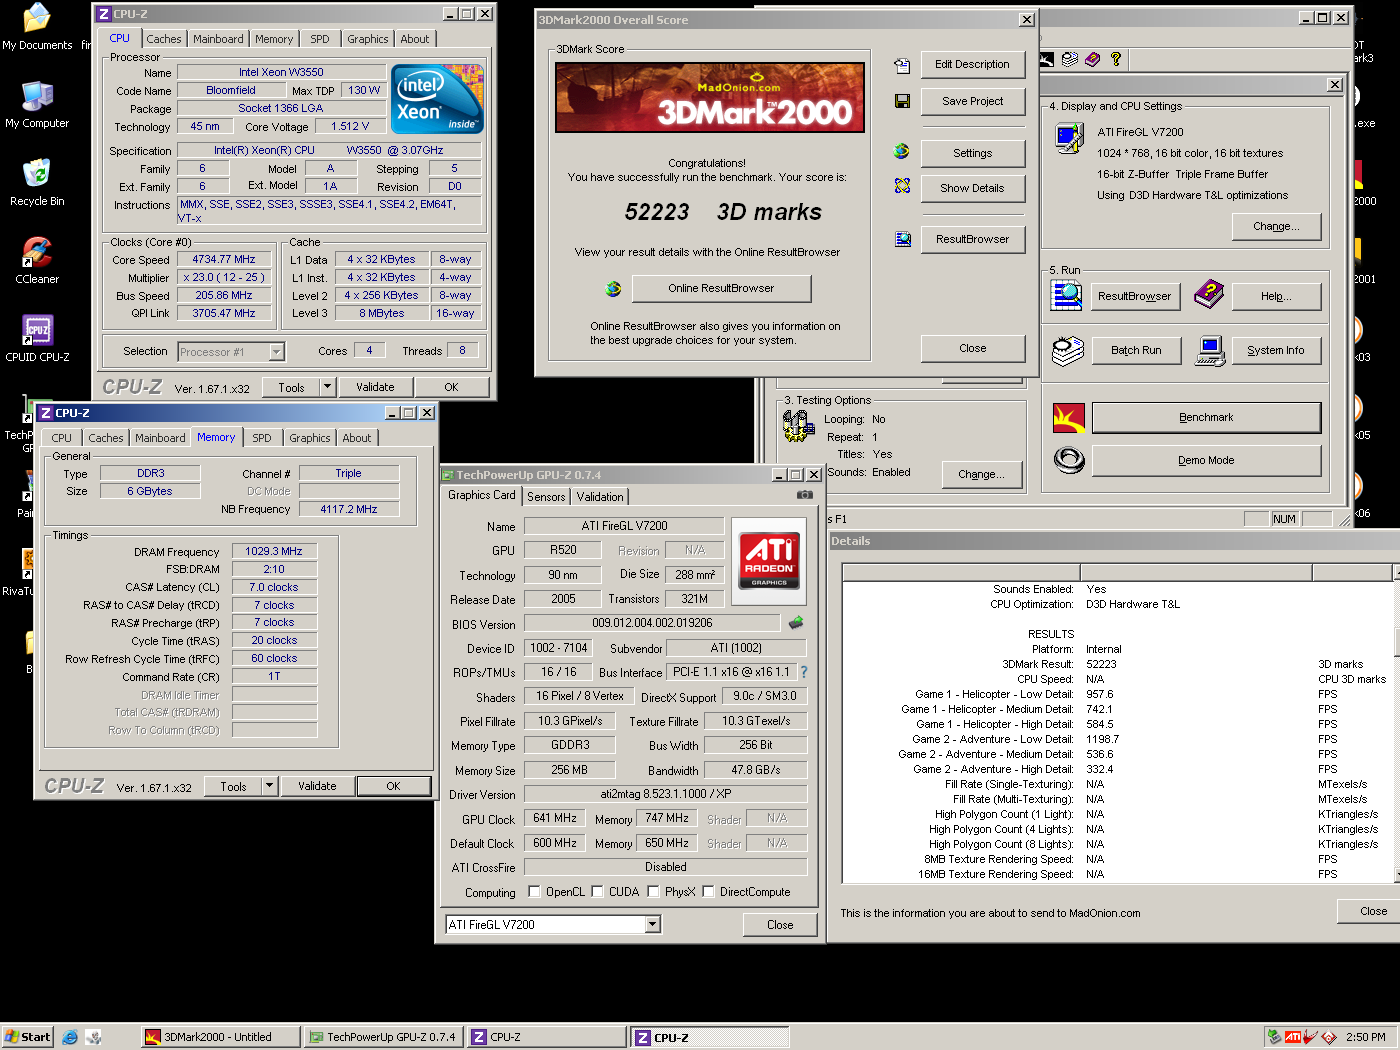The image size is (1400, 1050).
Task: Click the display settings monitor icon
Action: click(1069, 138)
